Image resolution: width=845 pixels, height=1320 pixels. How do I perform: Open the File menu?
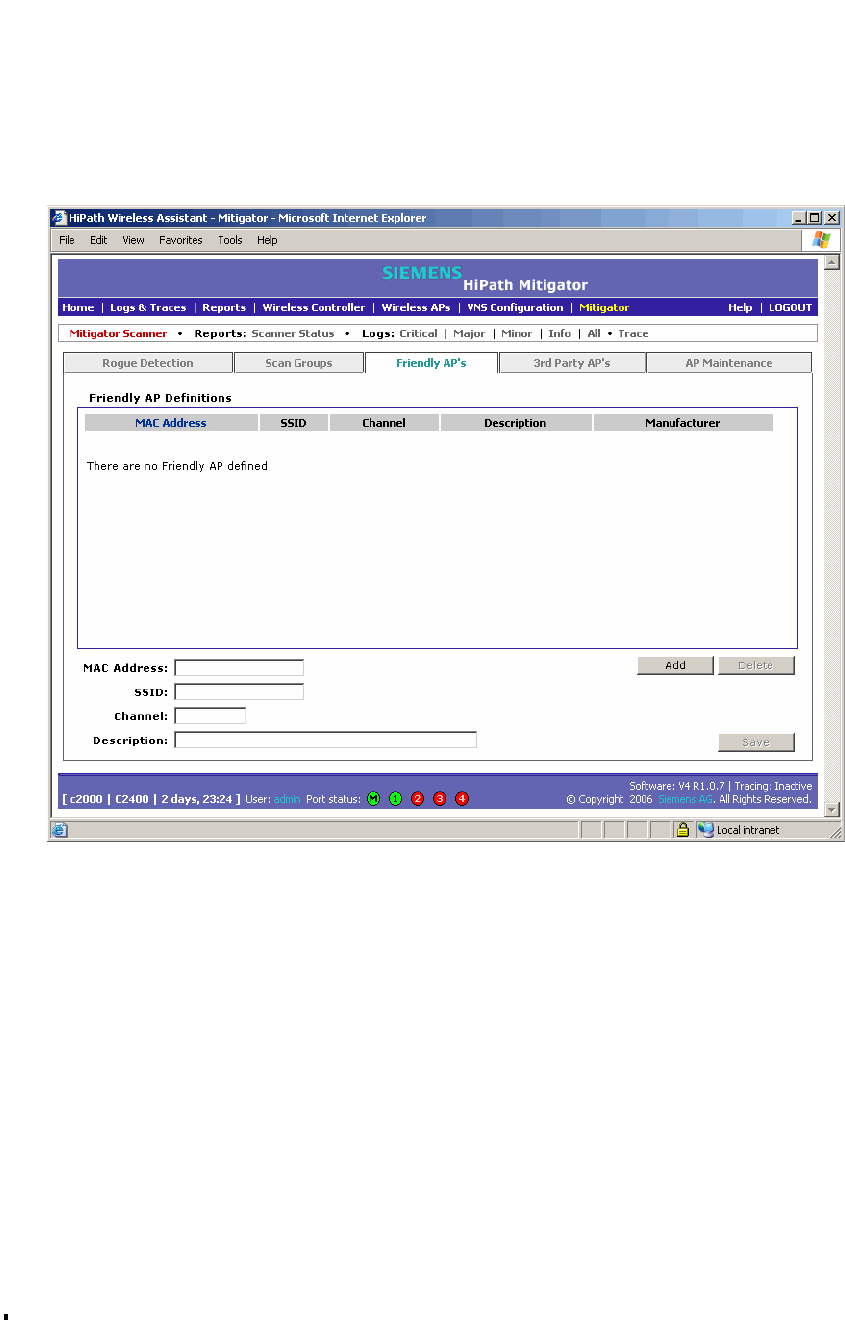[x=67, y=240]
